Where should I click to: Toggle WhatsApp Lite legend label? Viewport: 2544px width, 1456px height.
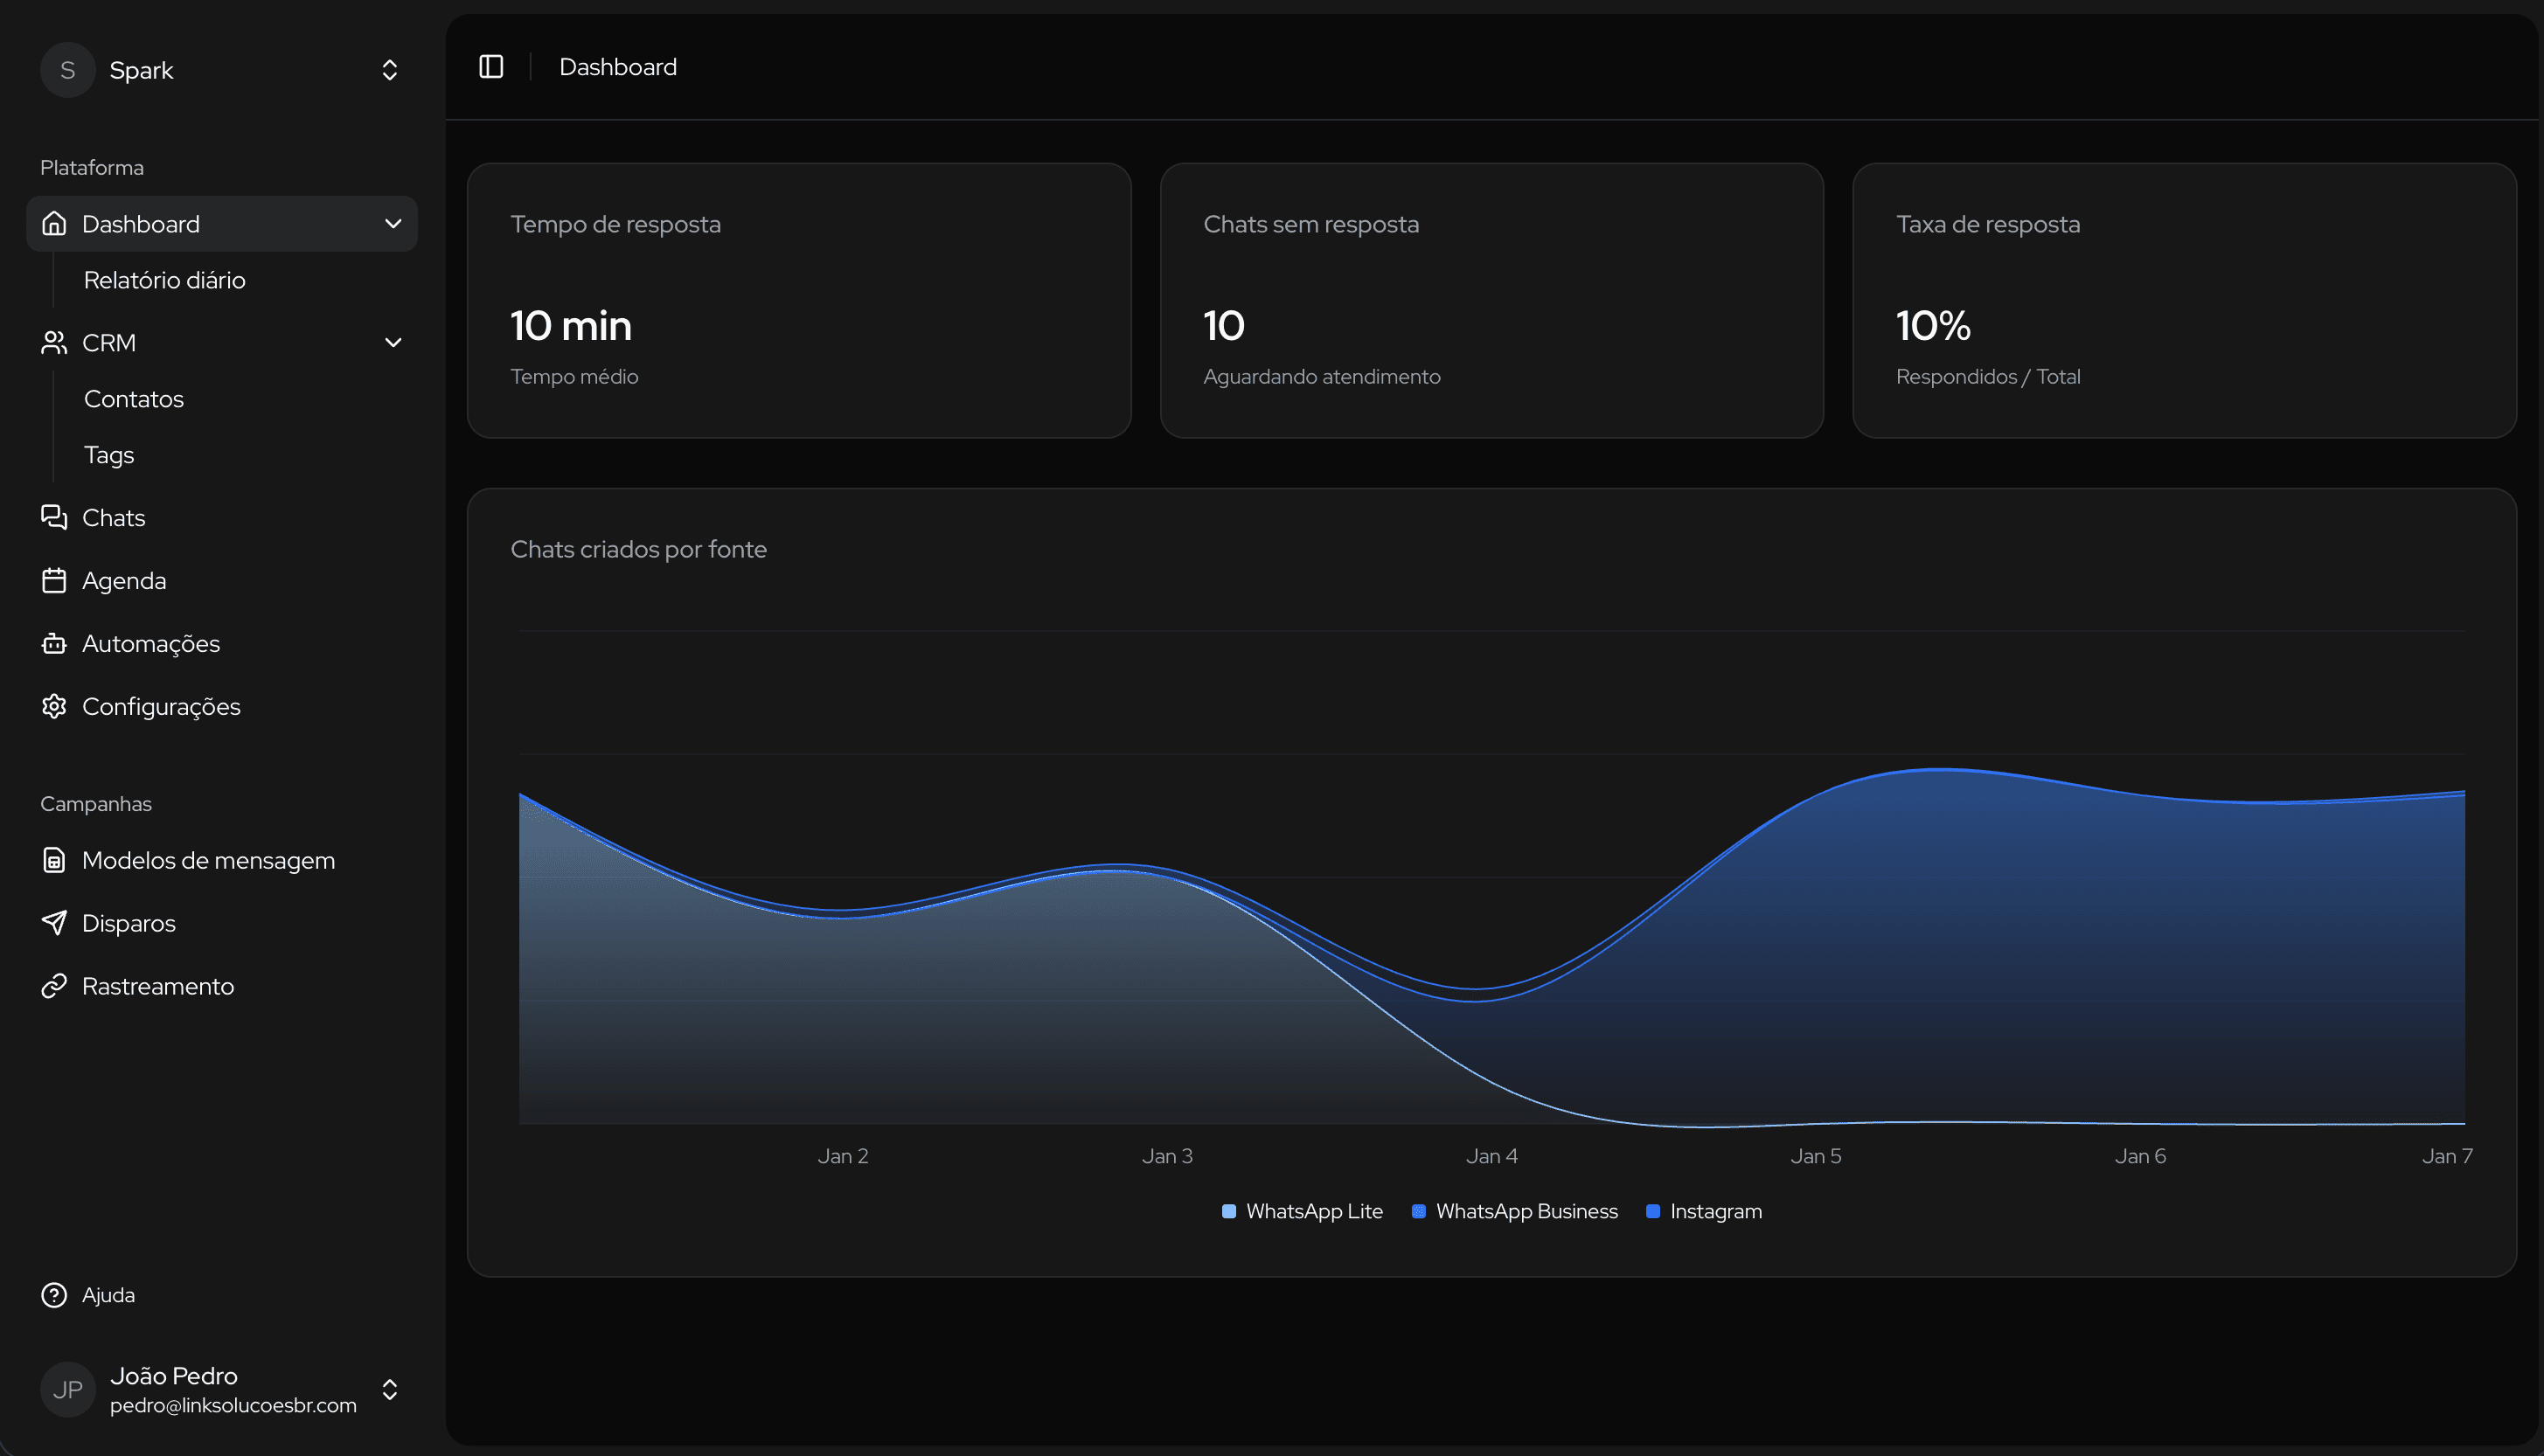(1314, 1212)
